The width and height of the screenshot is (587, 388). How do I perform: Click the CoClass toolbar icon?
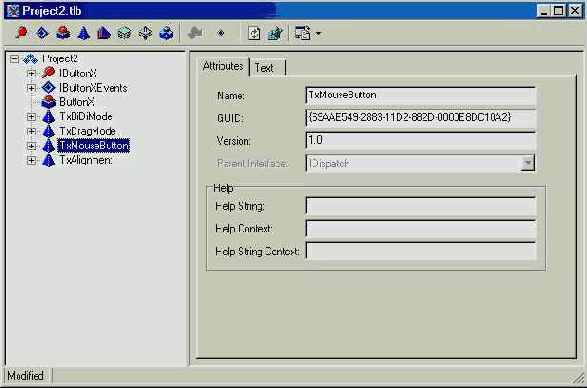click(63, 33)
